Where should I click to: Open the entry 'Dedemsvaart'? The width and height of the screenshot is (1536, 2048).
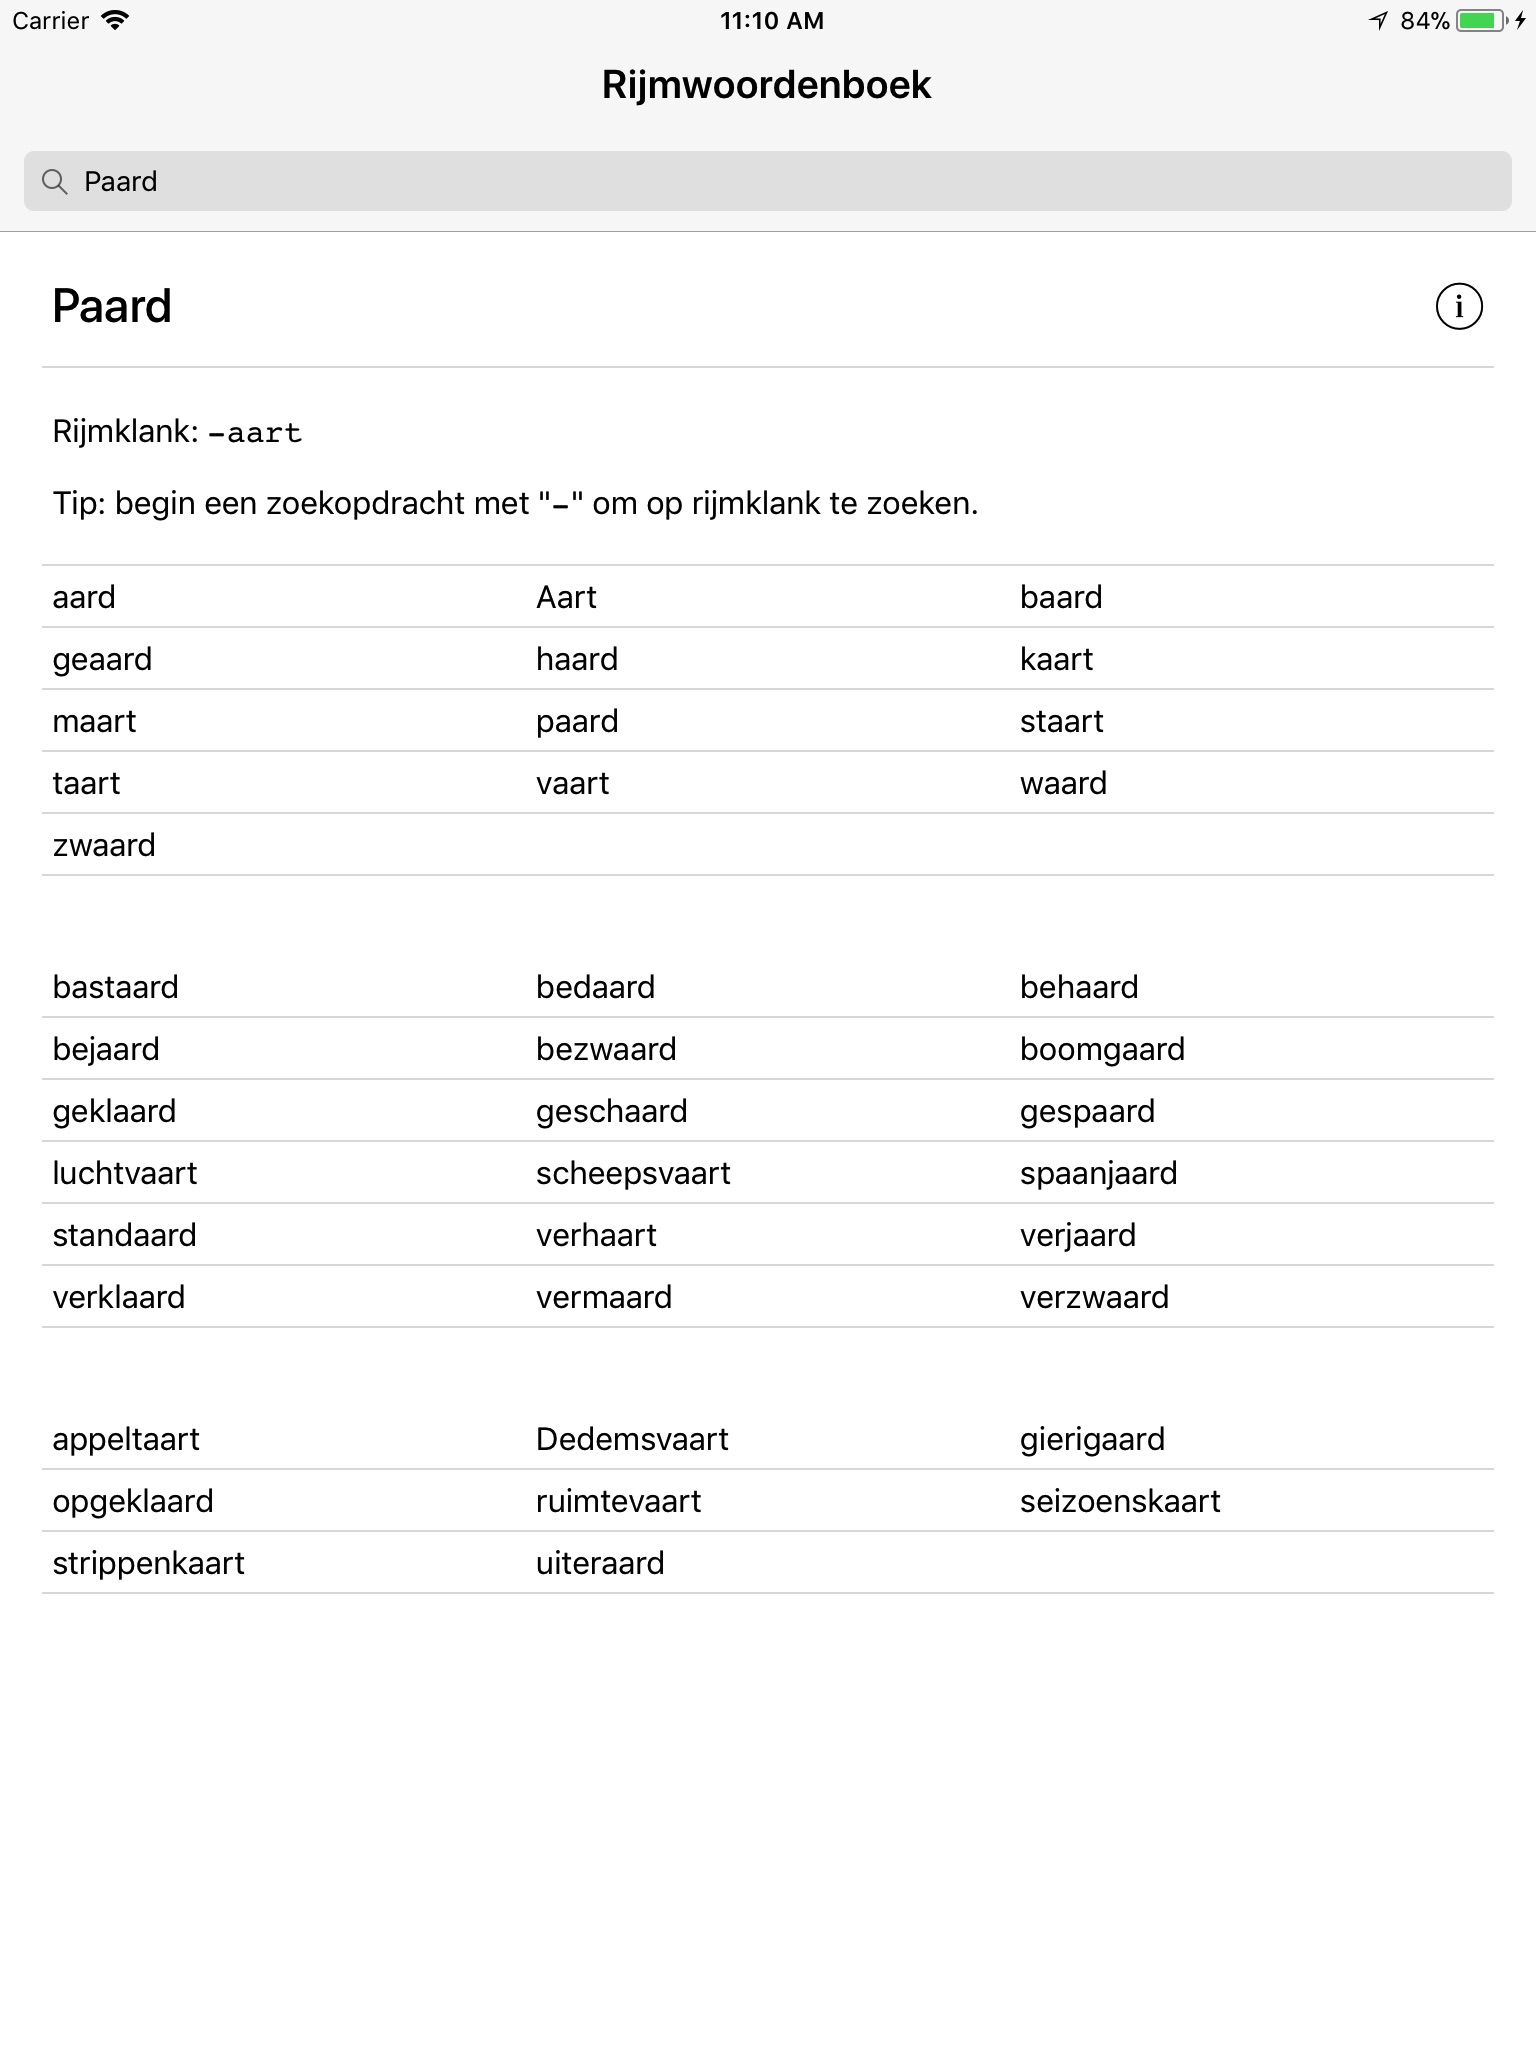[x=632, y=1440]
